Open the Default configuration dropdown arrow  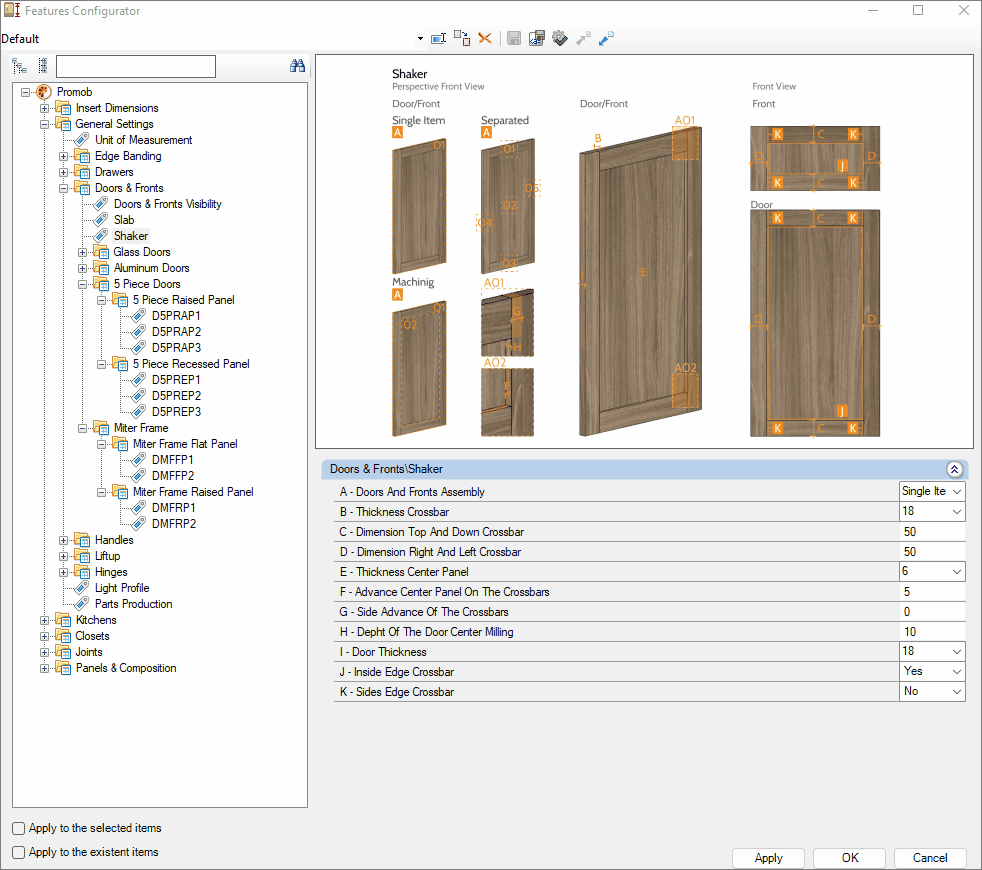click(420, 39)
